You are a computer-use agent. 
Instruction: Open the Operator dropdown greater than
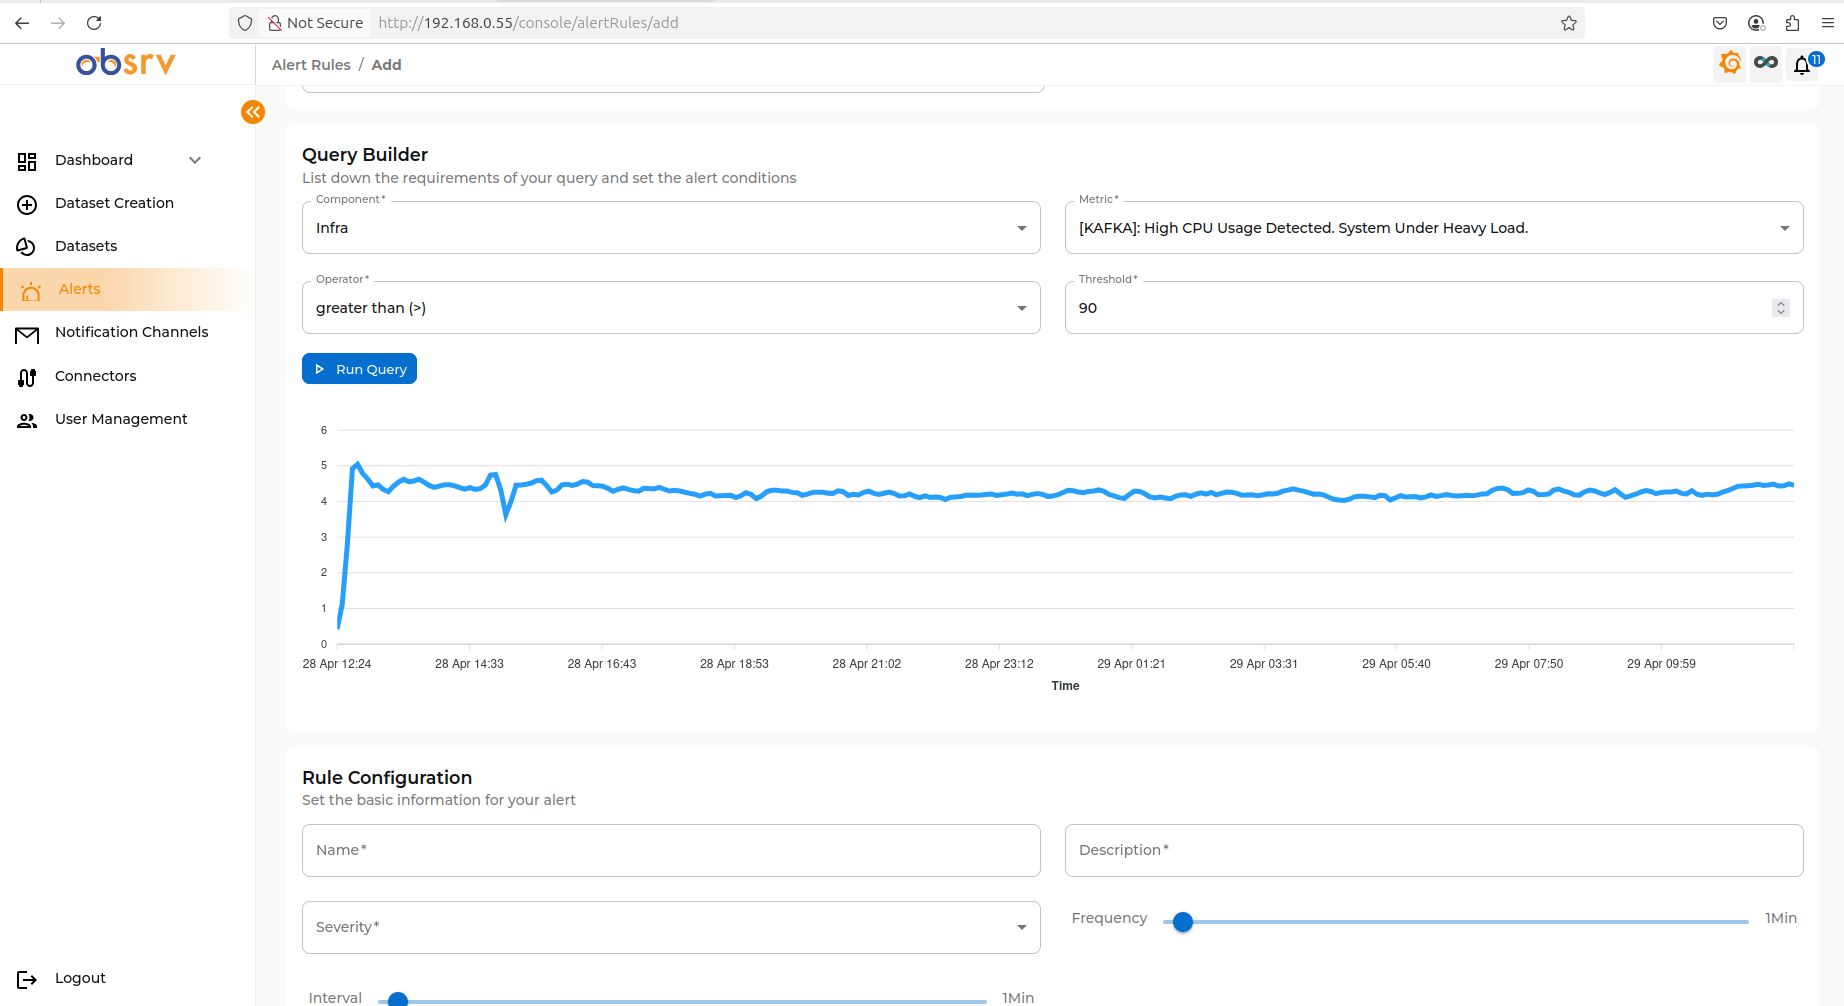point(671,308)
